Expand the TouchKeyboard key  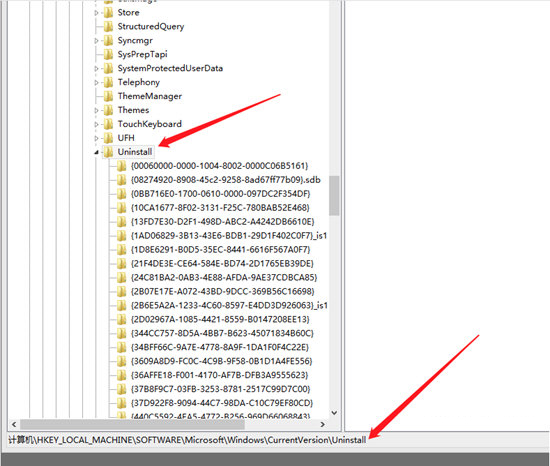96,124
